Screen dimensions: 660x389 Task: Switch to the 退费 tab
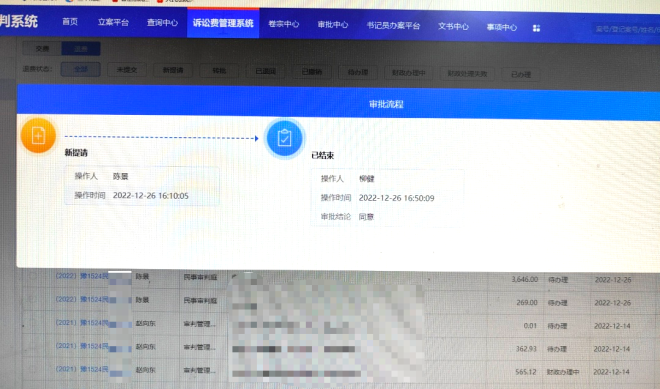(81, 49)
